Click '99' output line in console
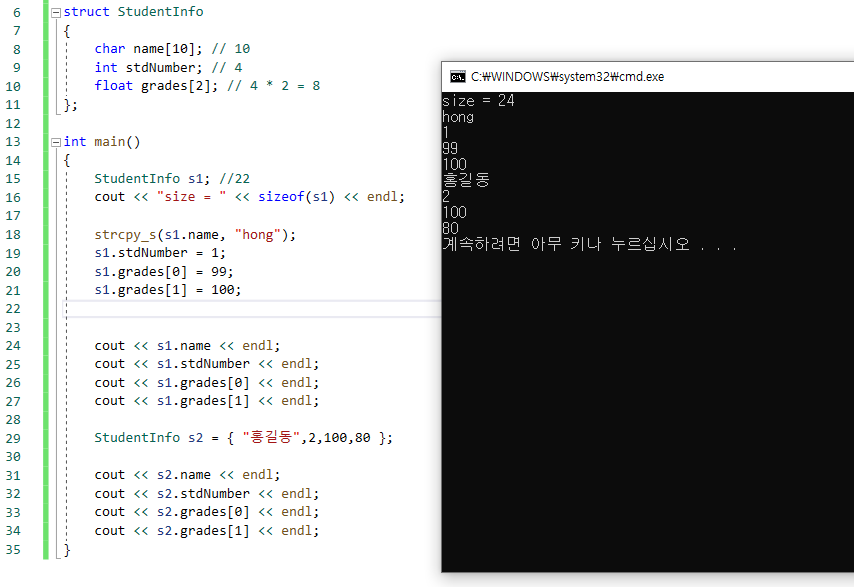This screenshot has width=854, height=587. click(x=450, y=148)
